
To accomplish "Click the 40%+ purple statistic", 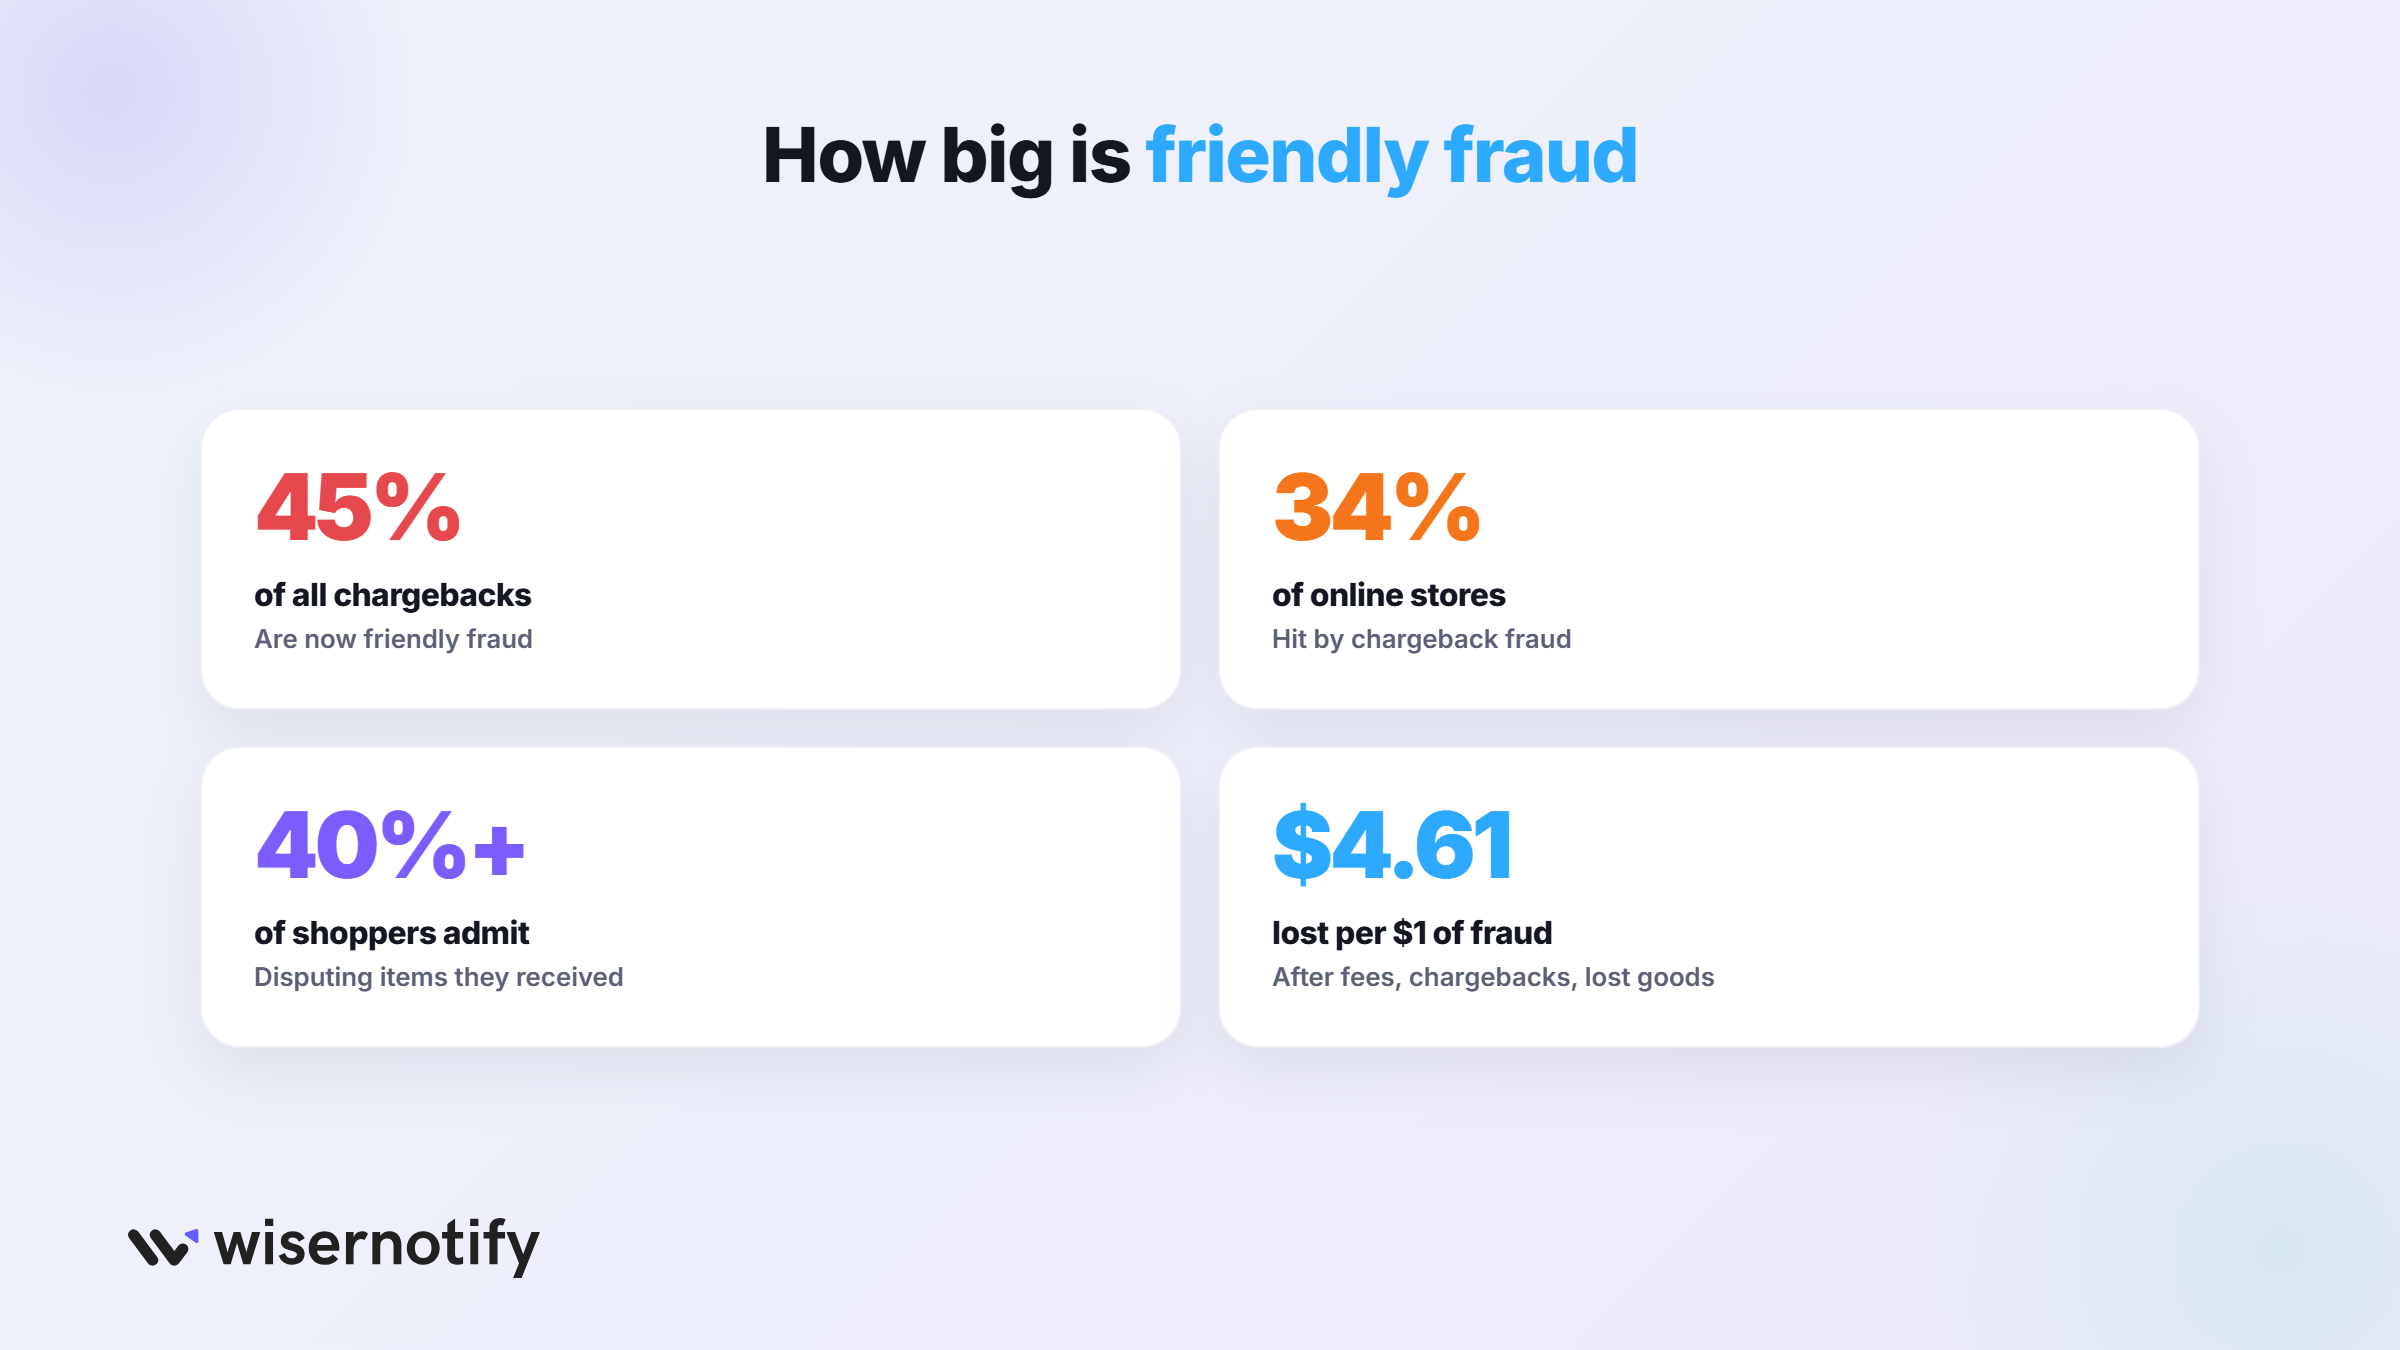I will [390, 846].
